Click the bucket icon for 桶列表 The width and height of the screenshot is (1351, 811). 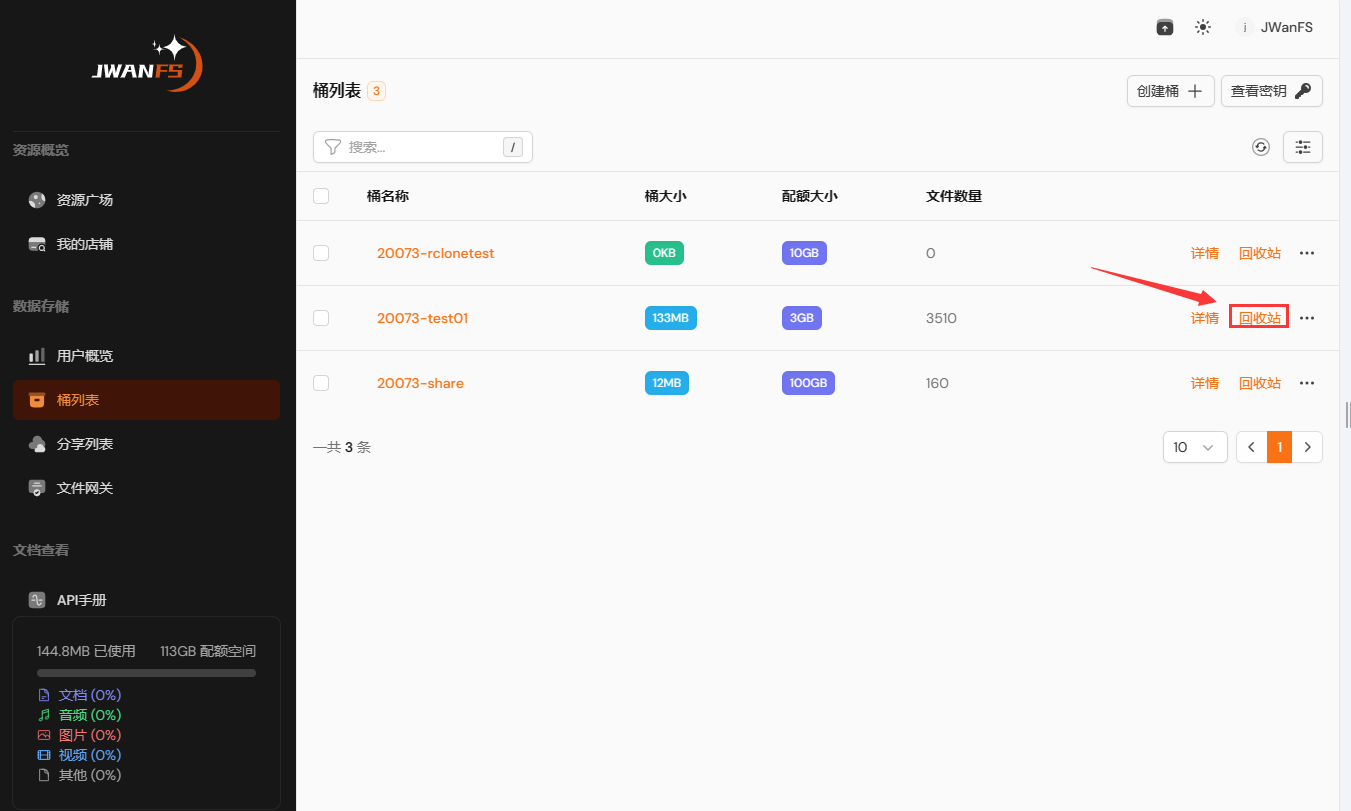coord(37,400)
